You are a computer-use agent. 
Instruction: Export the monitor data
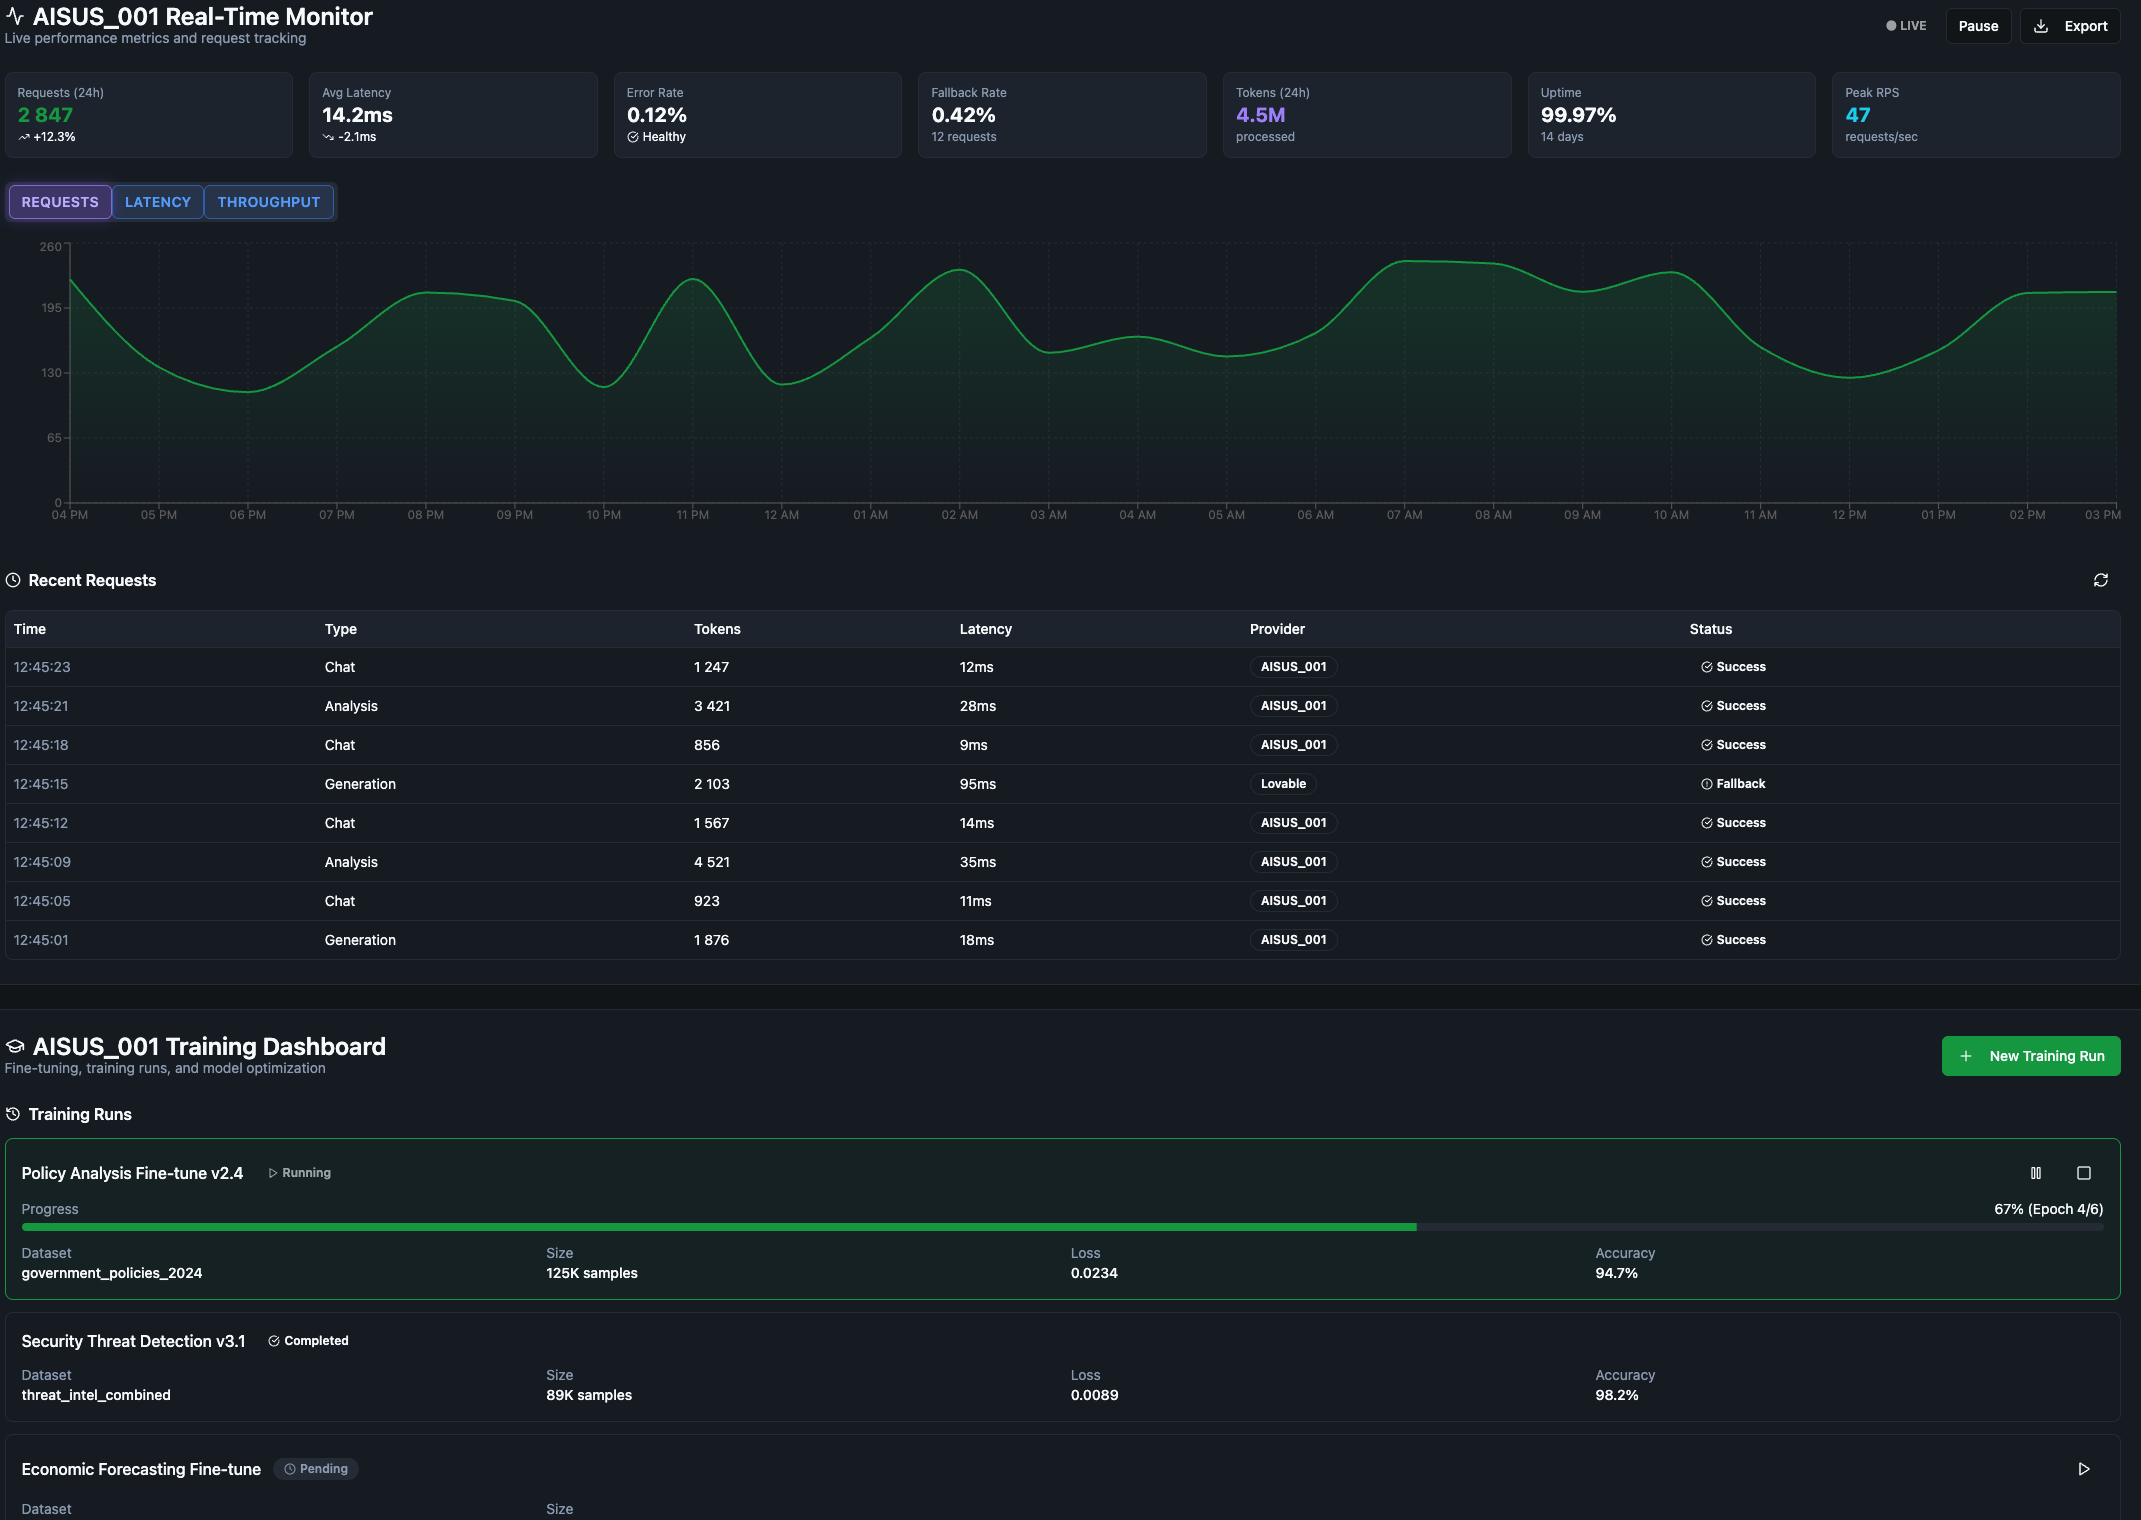(x=2069, y=26)
